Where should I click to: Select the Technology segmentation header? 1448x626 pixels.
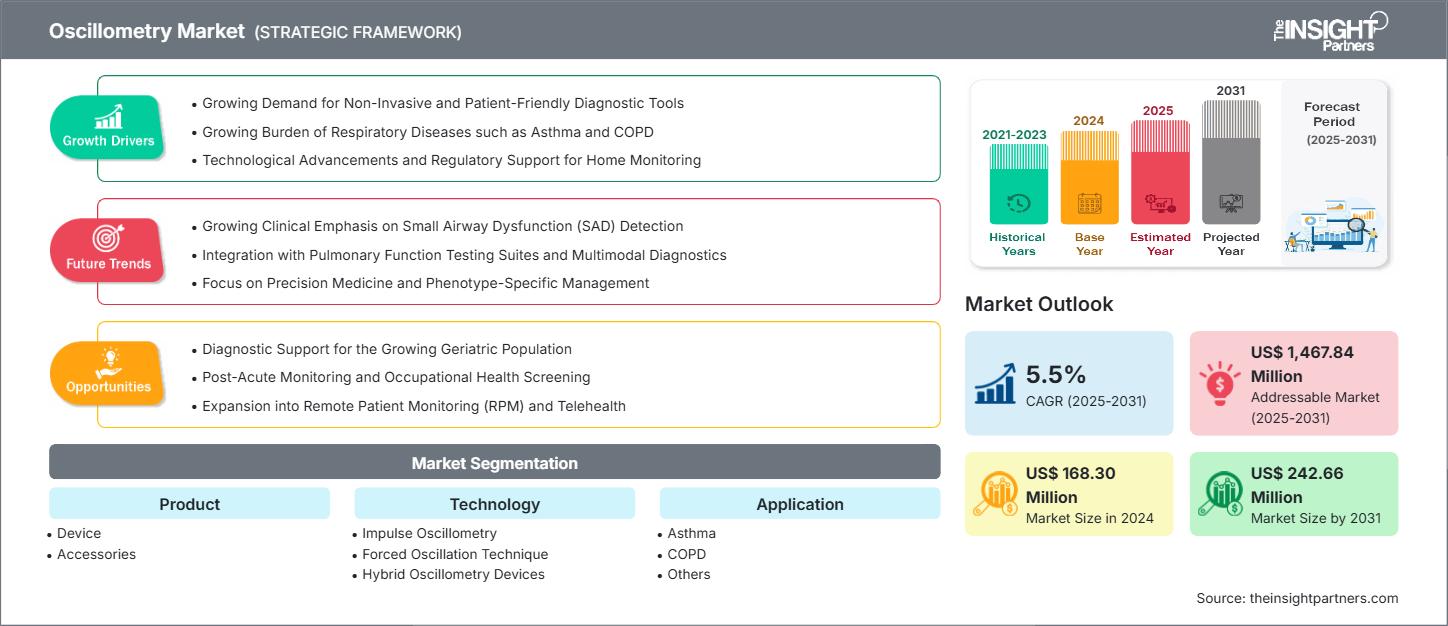coord(494,504)
